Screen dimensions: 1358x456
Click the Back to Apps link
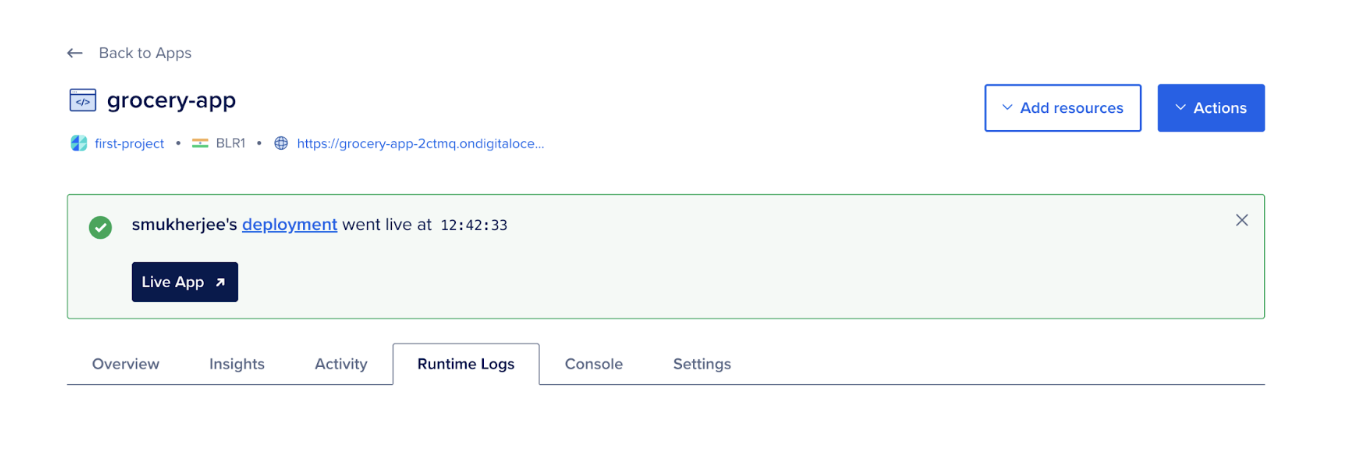[145, 53]
